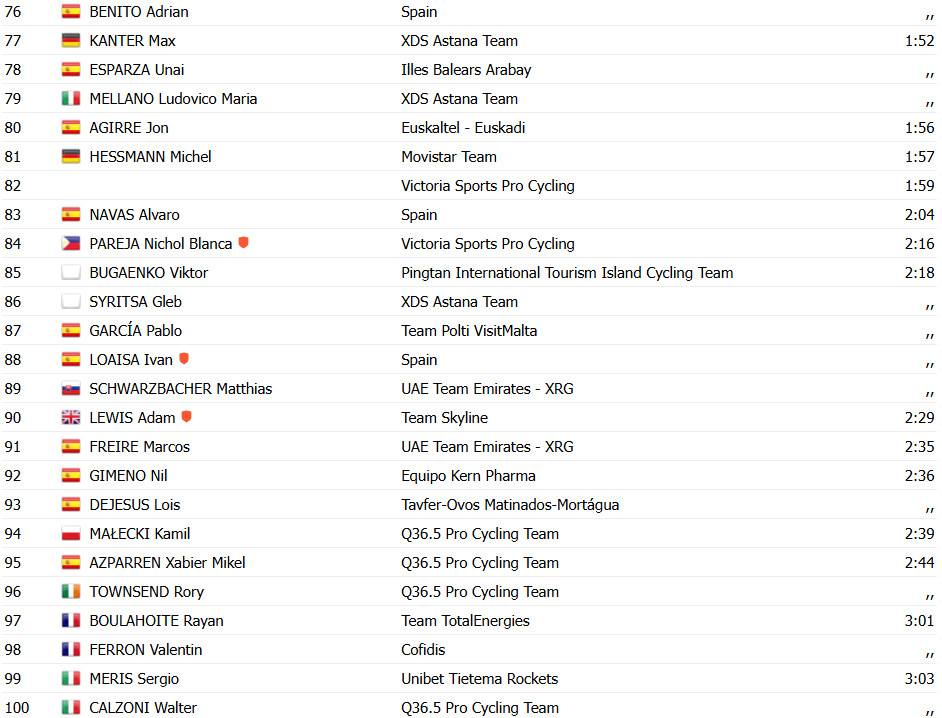Open rider KANTER Max

[x=132, y=40]
